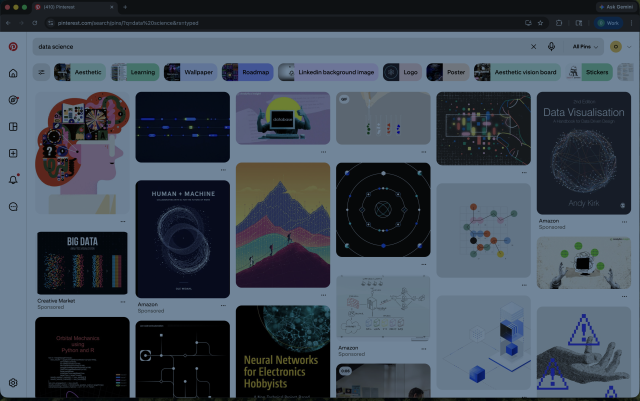Clear the search field with X
Image resolution: width=640 pixels, height=401 pixels.
pos(533,47)
